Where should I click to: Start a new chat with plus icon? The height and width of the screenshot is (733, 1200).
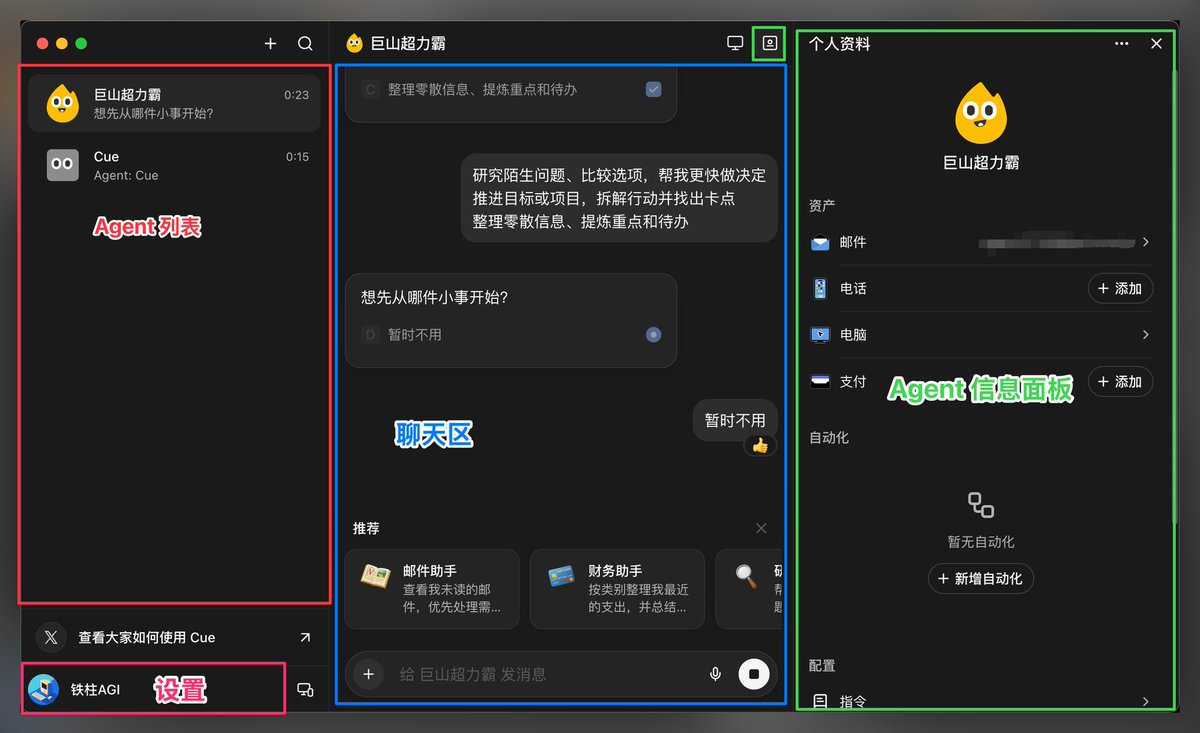[x=270, y=44]
